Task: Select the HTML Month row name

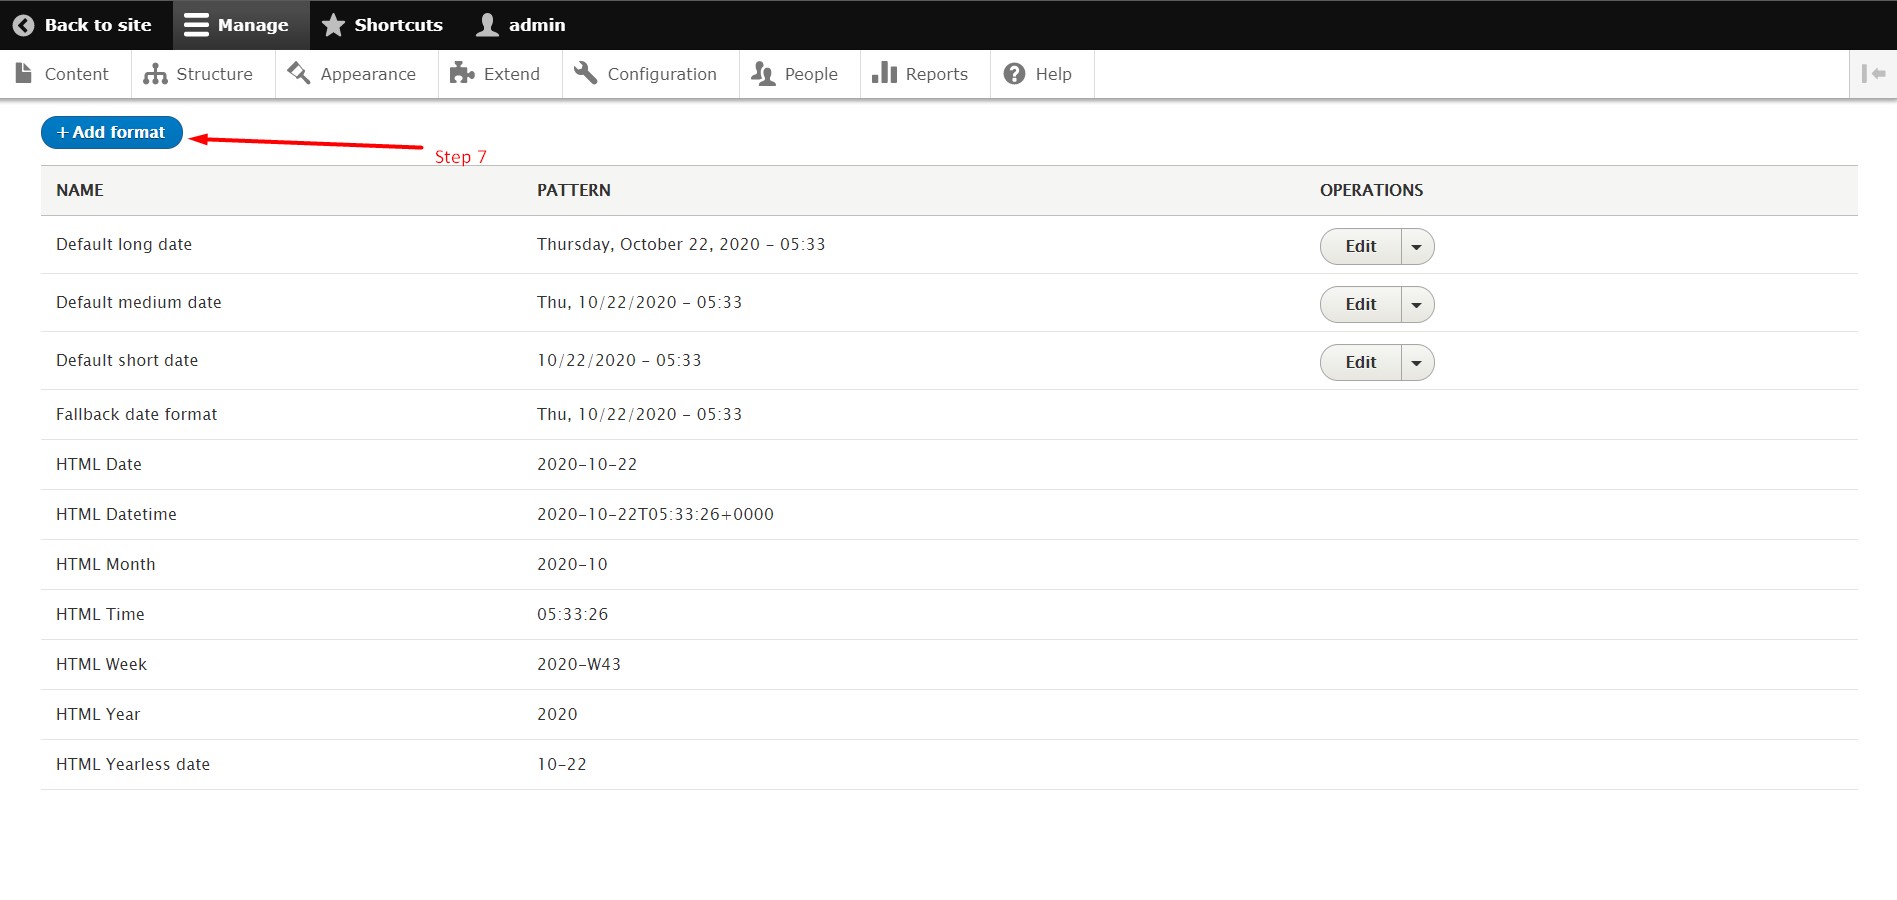Action: [106, 564]
